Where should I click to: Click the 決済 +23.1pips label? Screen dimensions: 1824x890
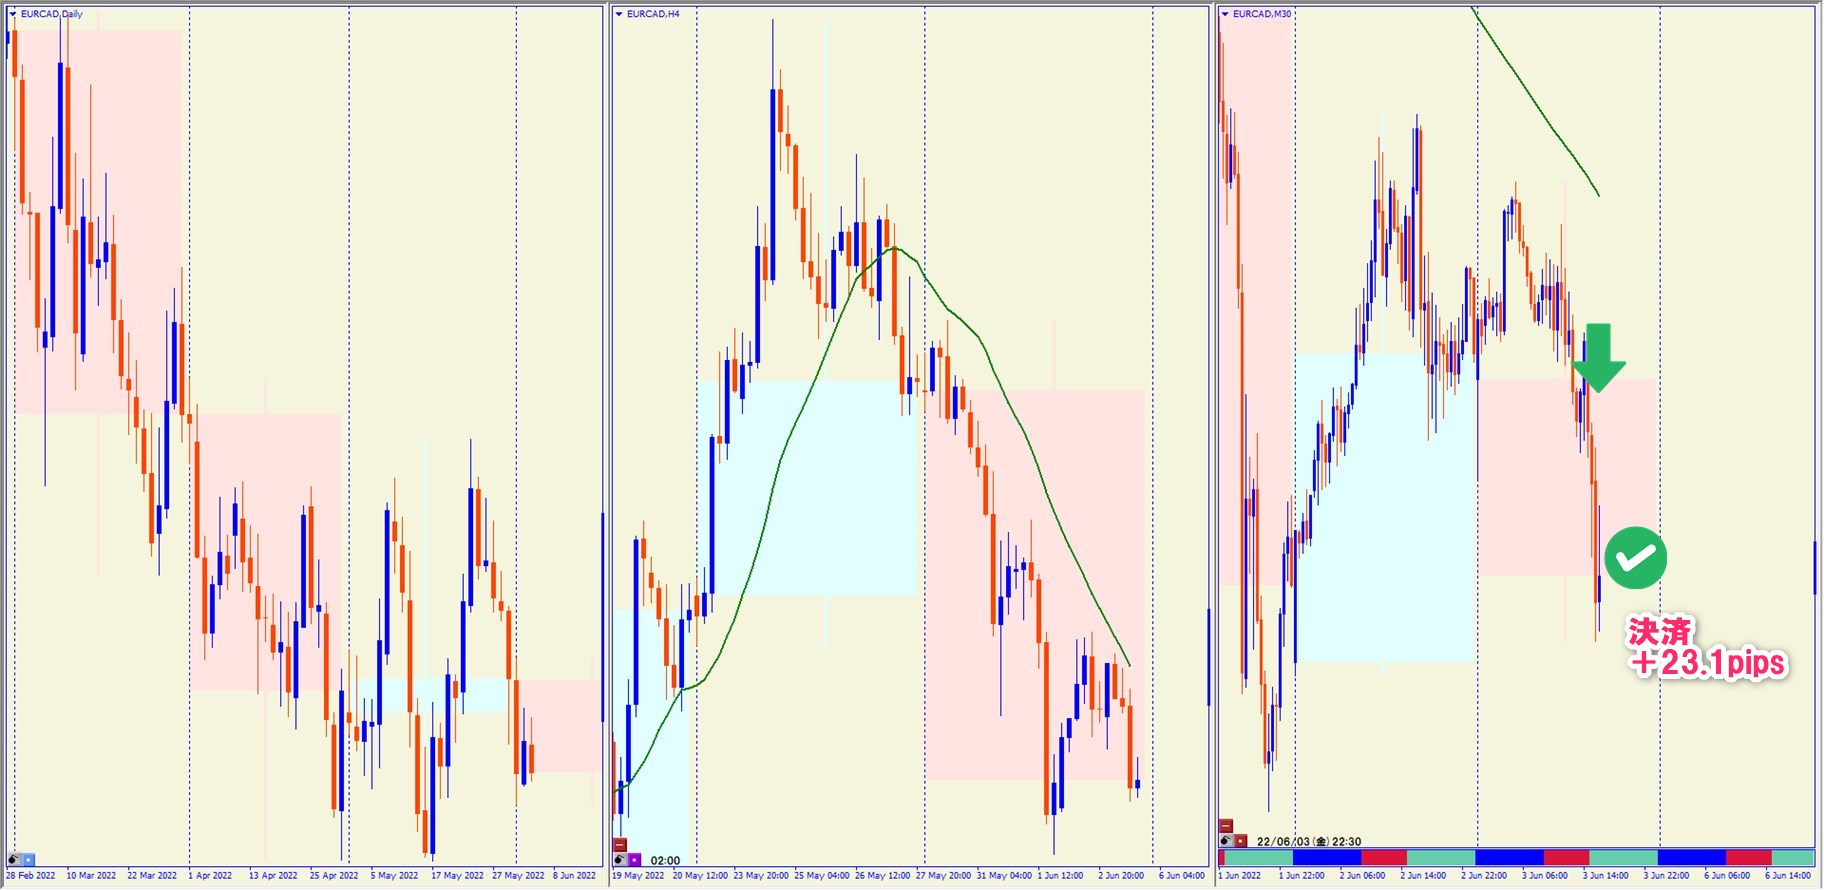(x=1706, y=648)
